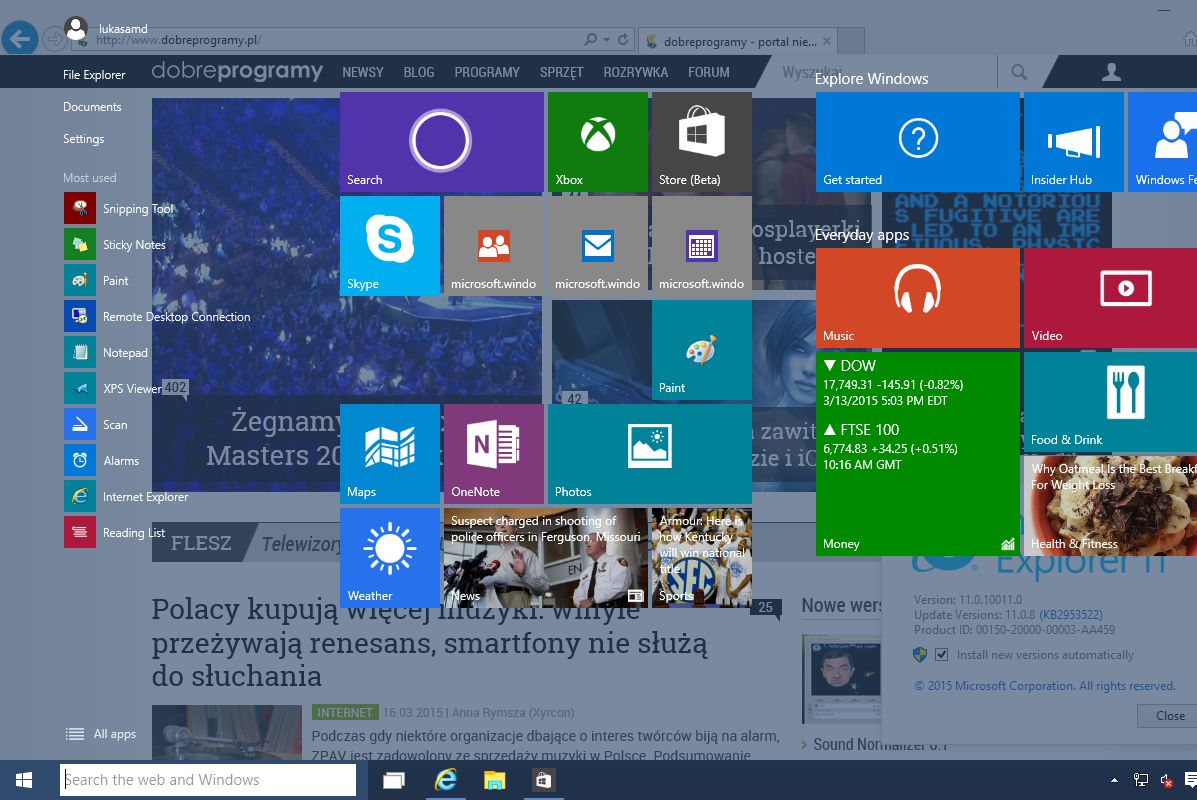Image resolution: width=1197 pixels, height=800 pixels.
Task: Open Reading List from Most used
Action: point(115,532)
